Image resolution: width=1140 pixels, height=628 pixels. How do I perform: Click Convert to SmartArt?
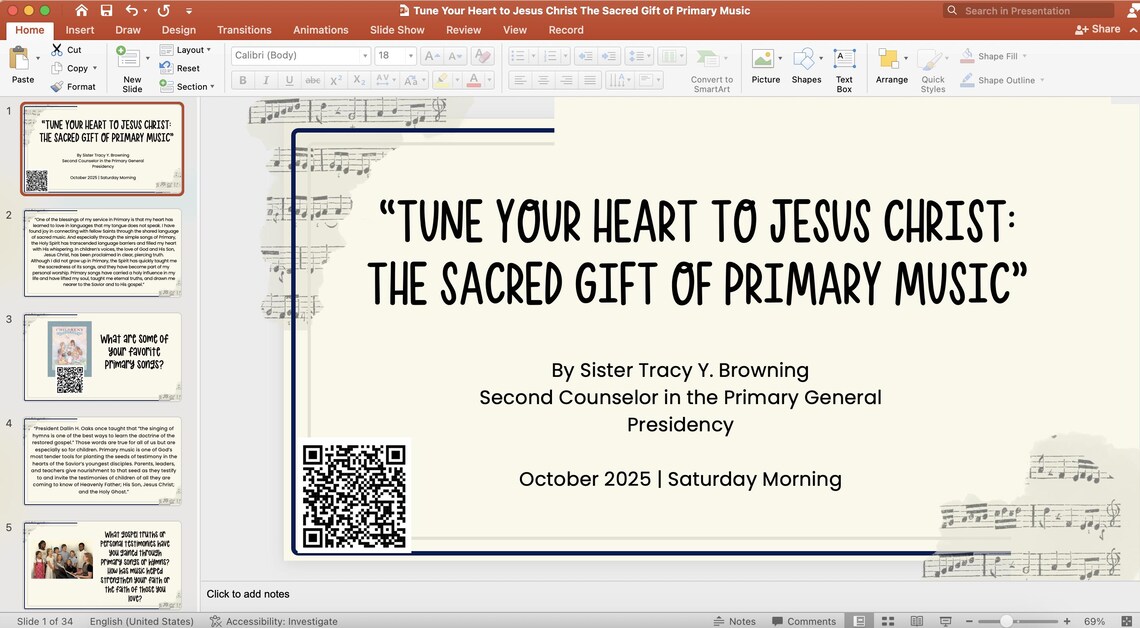712,70
